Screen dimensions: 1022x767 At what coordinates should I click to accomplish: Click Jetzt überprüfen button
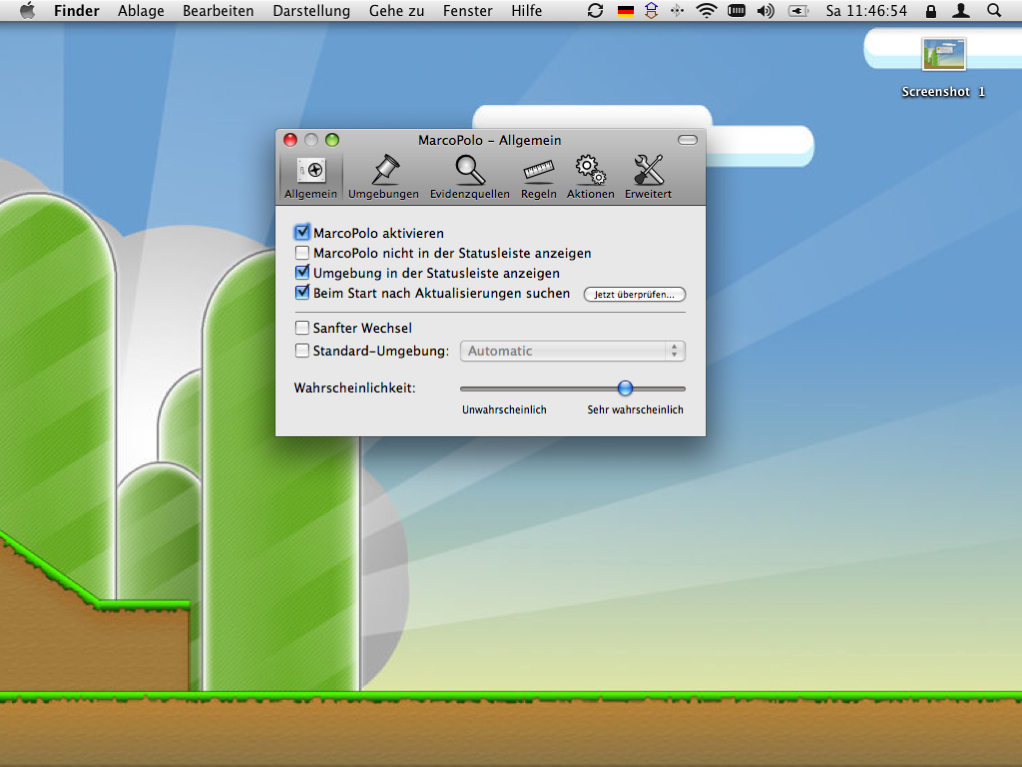(x=634, y=295)
